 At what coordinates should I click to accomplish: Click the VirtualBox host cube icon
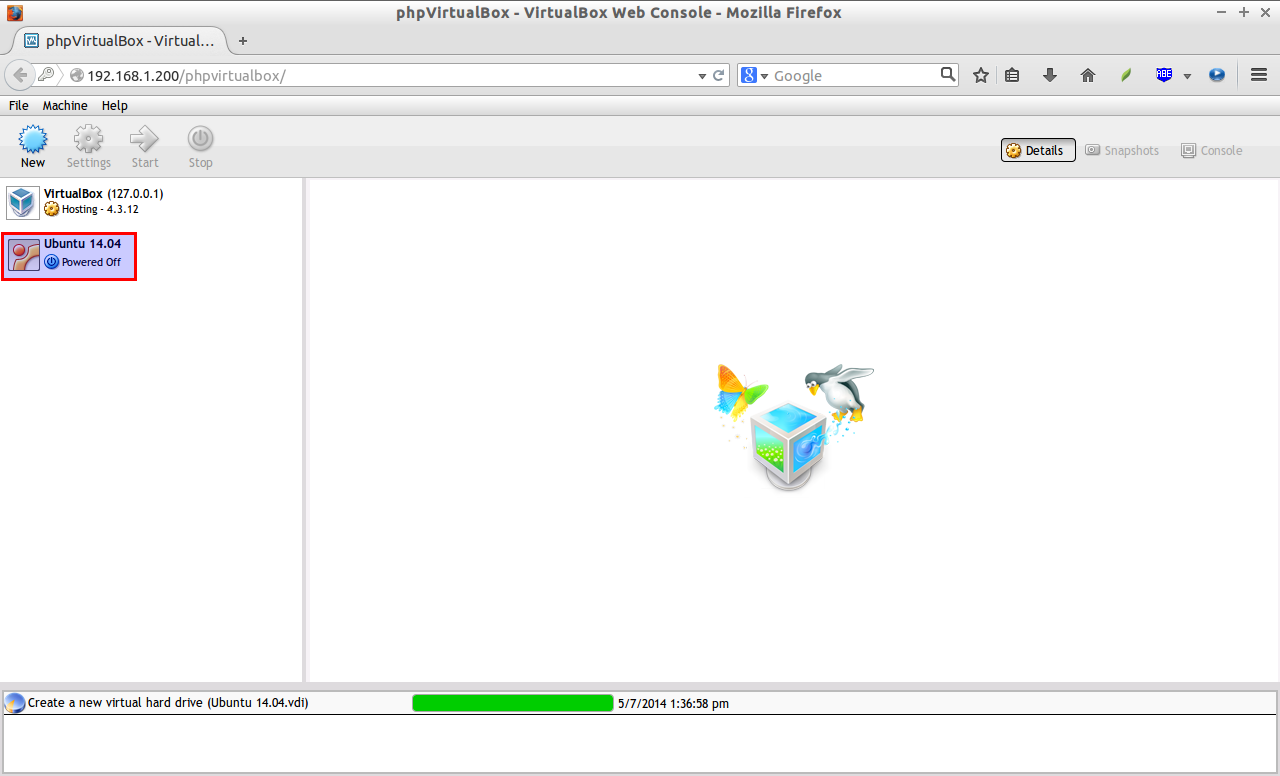[23, 202]
